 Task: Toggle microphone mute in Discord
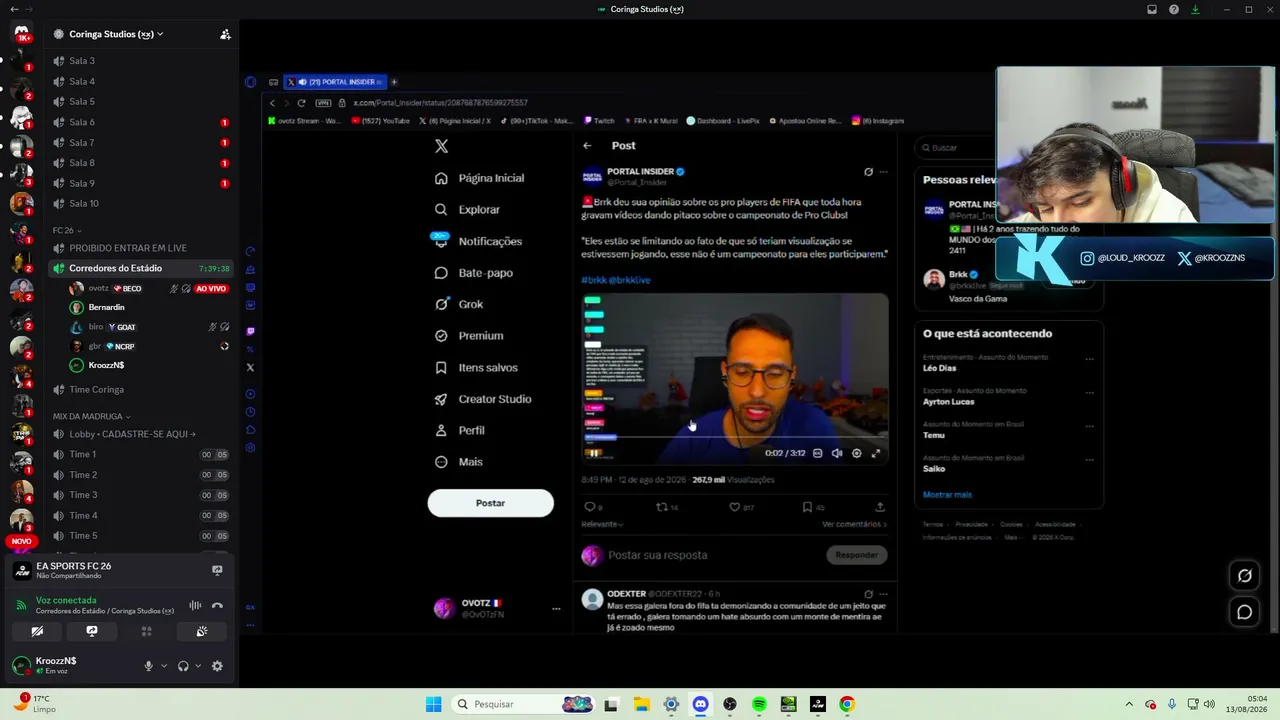coord(149,666)
